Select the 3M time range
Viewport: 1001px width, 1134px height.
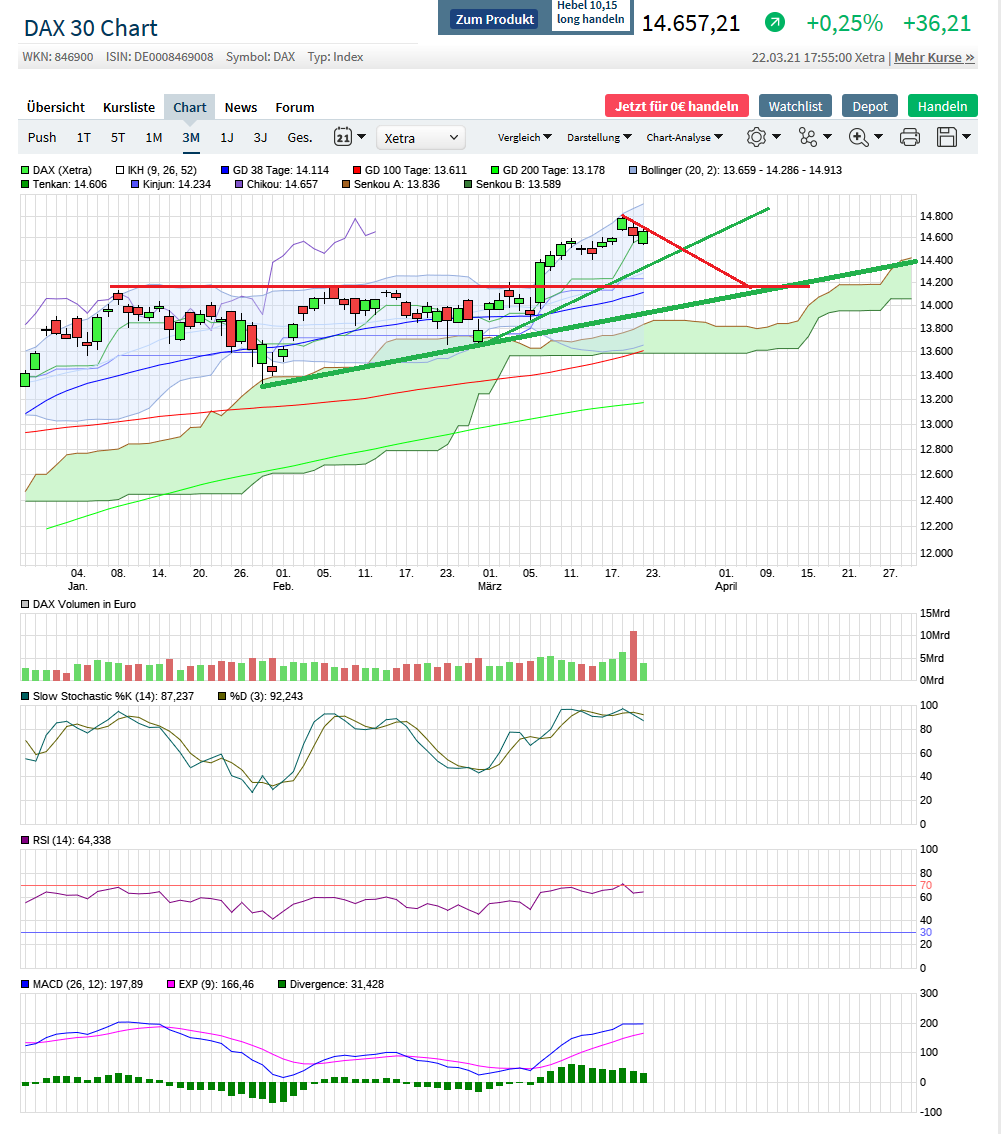(x=191, y=137)
